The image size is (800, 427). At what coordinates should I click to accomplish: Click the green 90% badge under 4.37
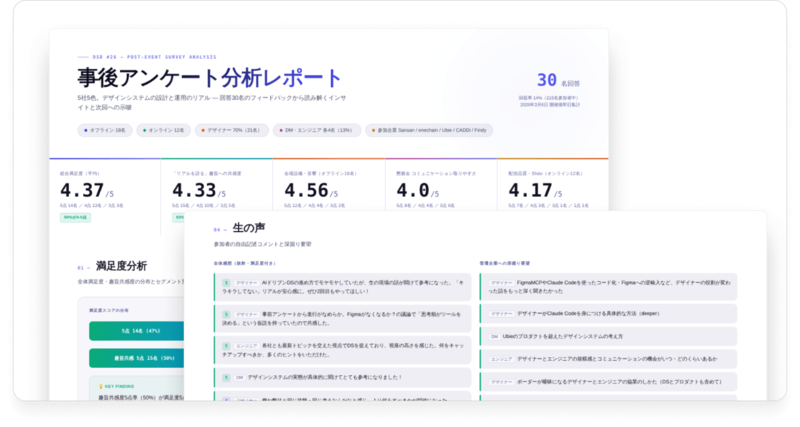[76, 217]
